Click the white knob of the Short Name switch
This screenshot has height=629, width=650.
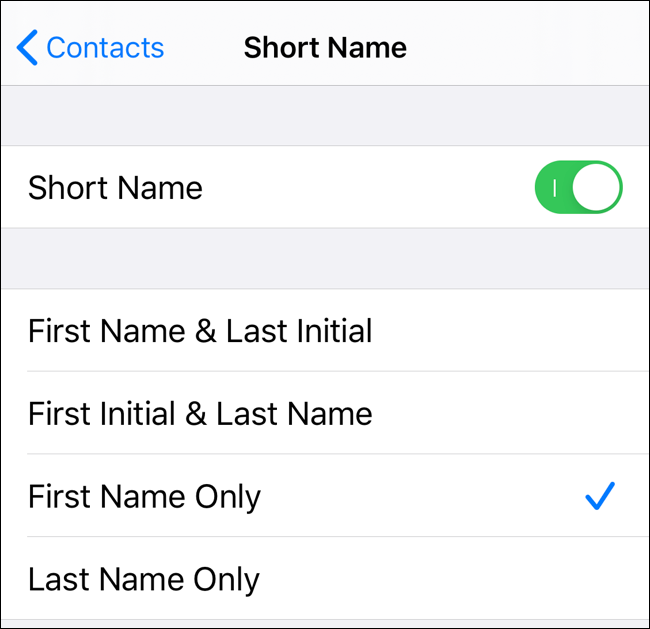(596, 187)
